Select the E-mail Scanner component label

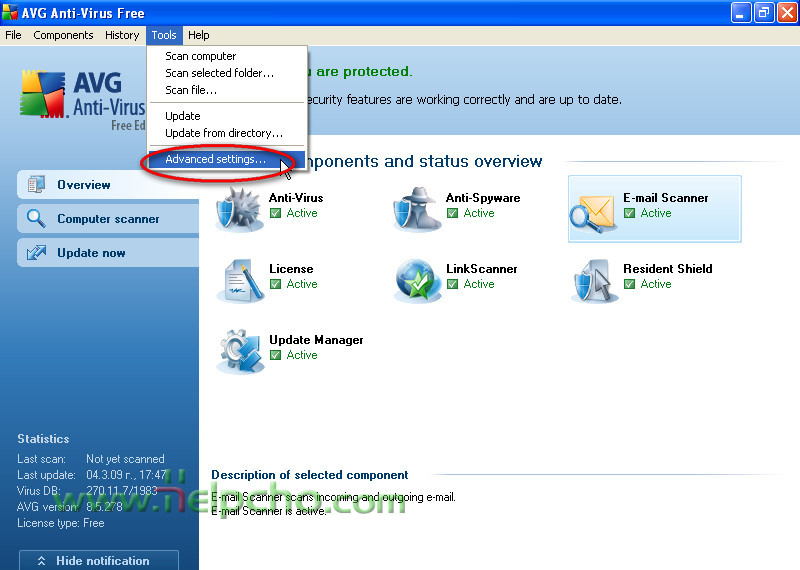(x=666, y=198)
